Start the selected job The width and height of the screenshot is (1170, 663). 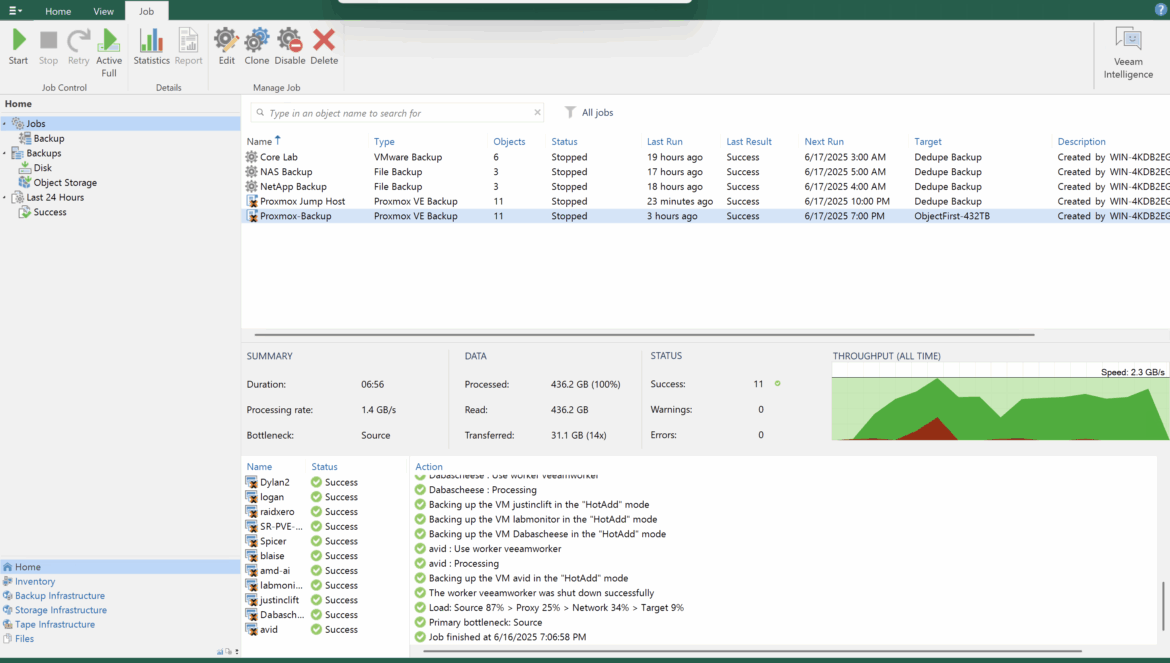[x=19, y=47]
